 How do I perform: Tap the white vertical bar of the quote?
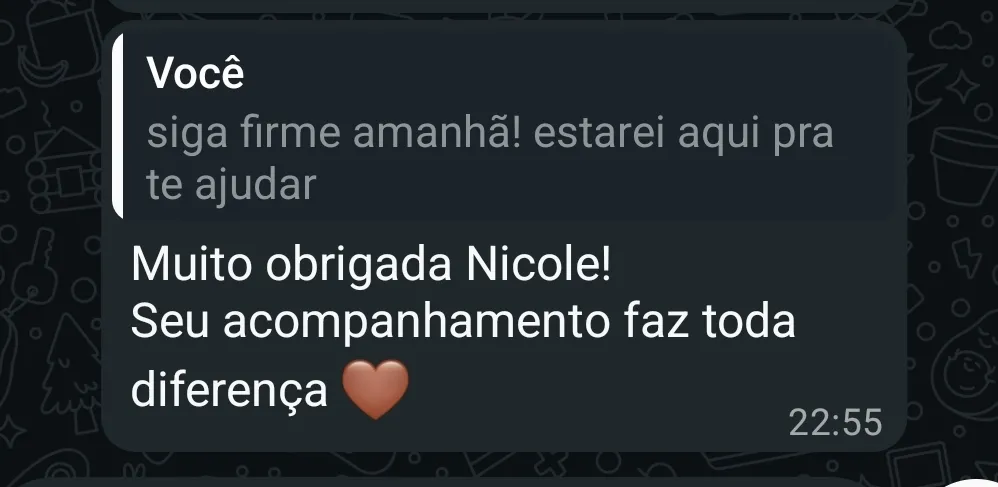pyautogui.click(x=117, y=127)
